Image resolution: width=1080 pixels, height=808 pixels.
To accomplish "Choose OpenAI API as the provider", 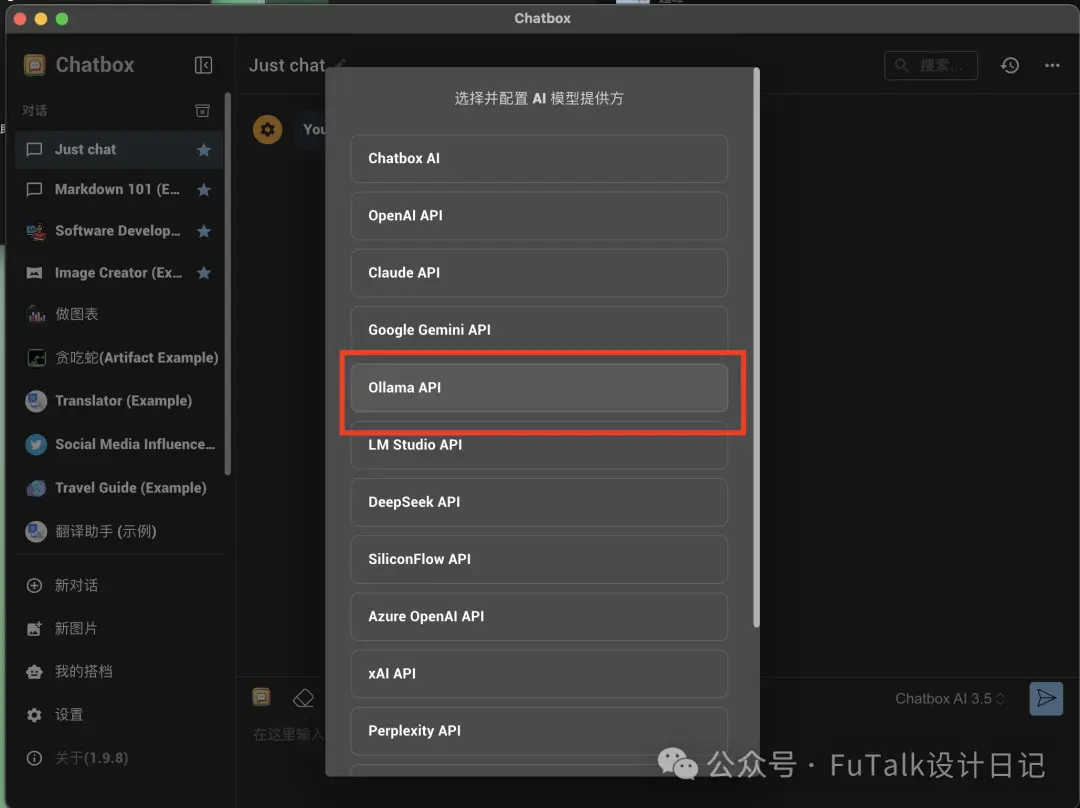I will click(539, 216).
